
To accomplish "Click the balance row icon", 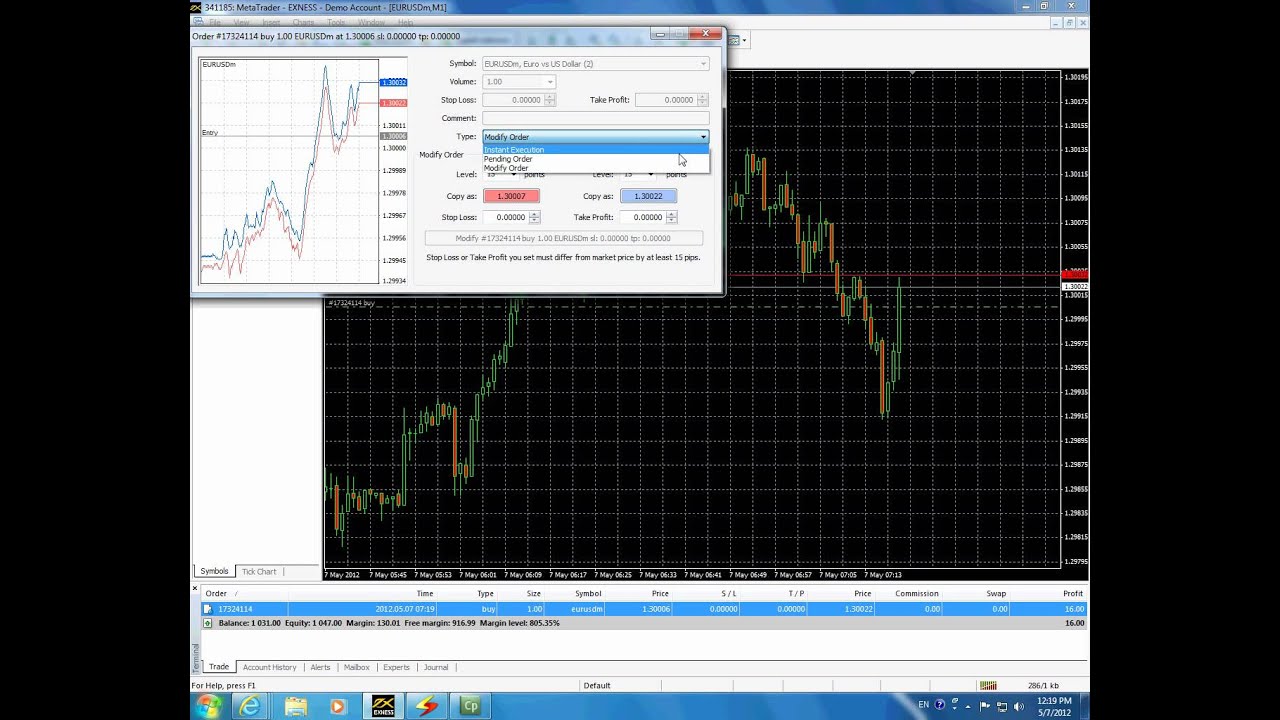I will [x=208, y=623].
